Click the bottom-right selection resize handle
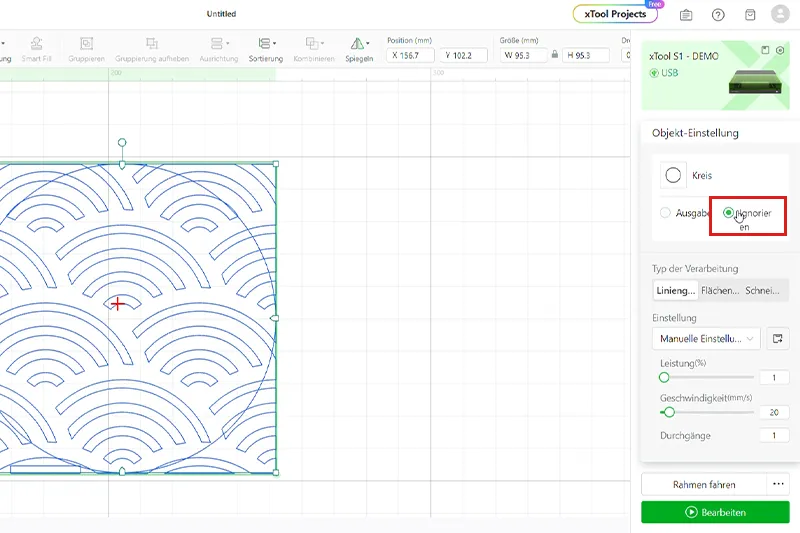 pyautogui.click(x=276, y=473)
